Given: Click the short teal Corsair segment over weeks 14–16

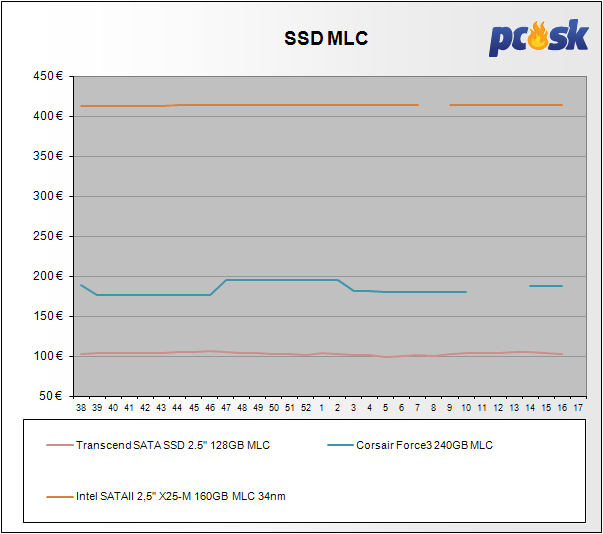Looking at the screenshot, I should (546, 286).
